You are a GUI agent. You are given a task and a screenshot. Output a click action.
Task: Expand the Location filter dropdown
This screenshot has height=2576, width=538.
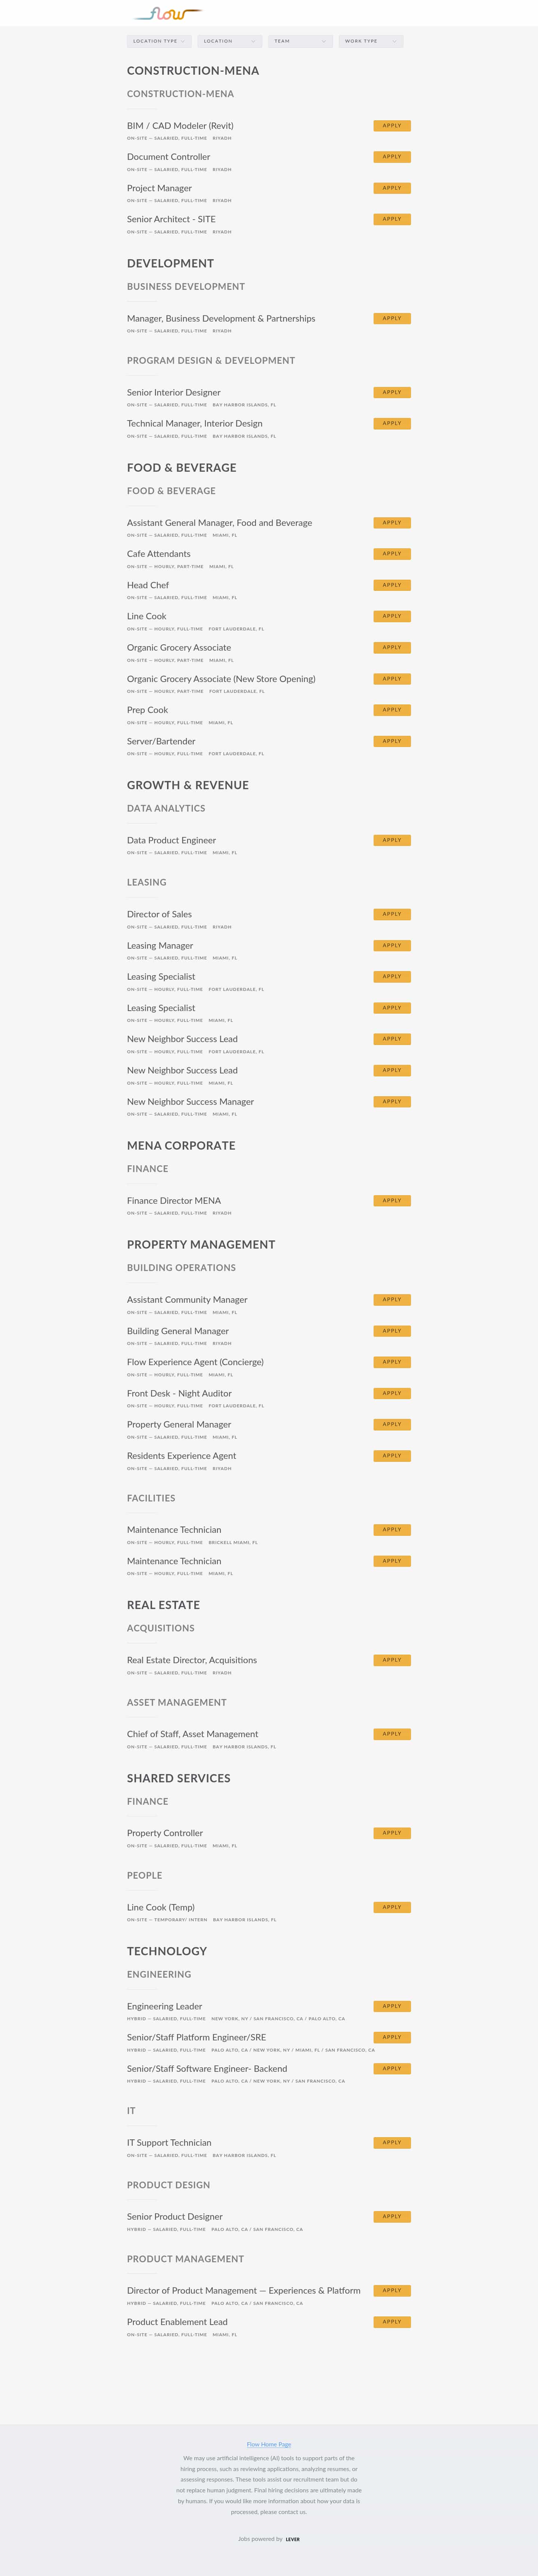click(229, 41)
